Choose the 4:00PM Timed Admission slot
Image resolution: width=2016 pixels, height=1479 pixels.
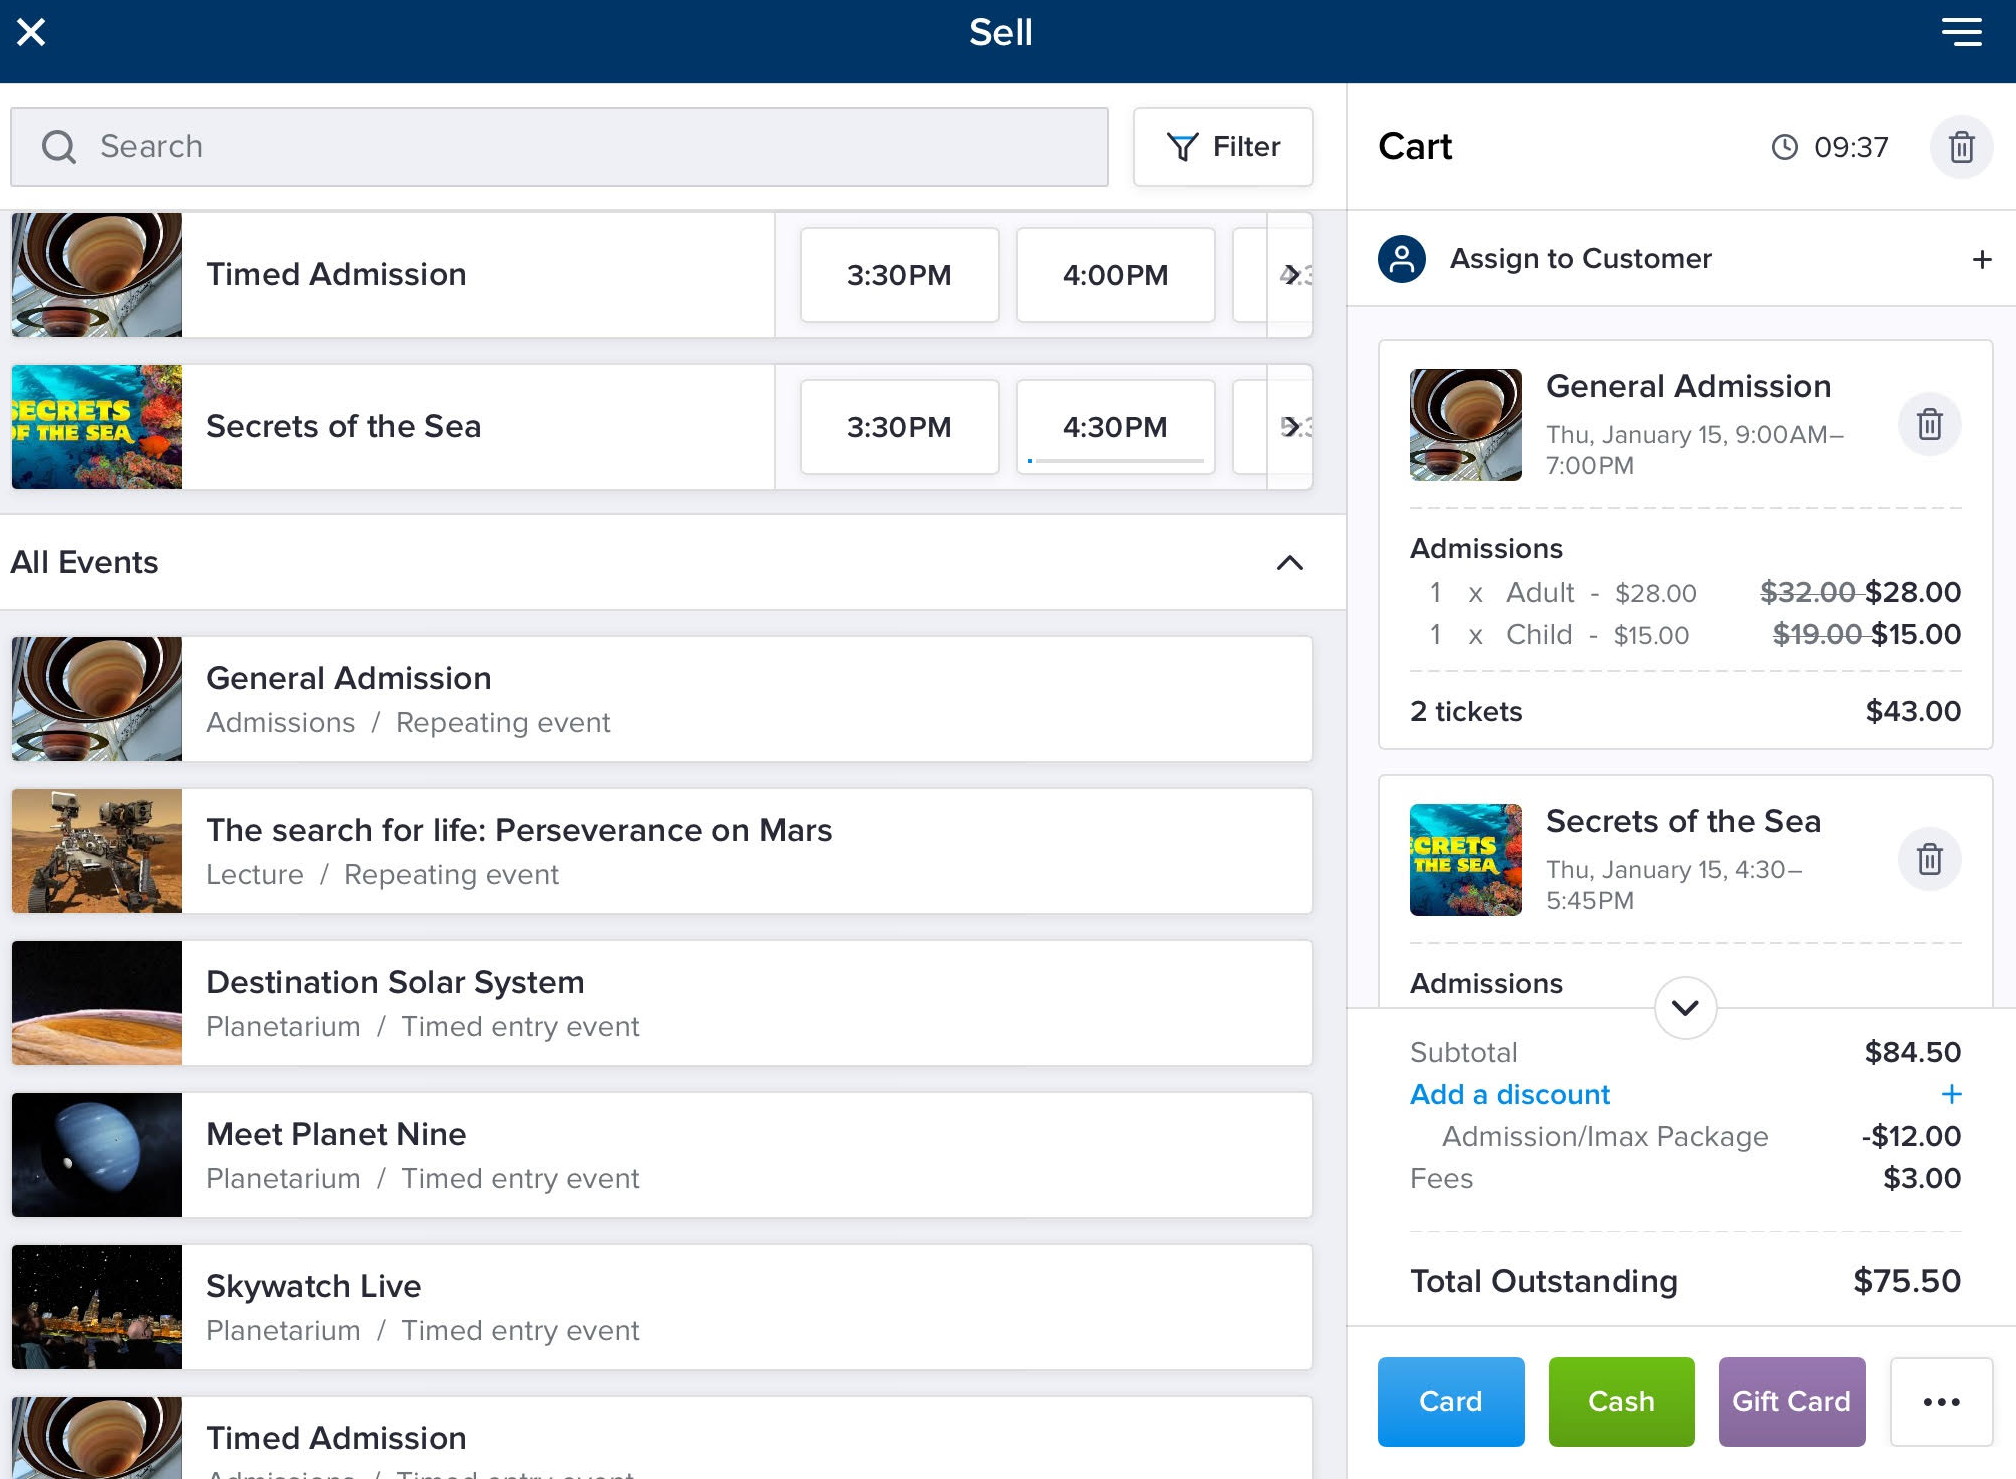(x=1115, y=275)
